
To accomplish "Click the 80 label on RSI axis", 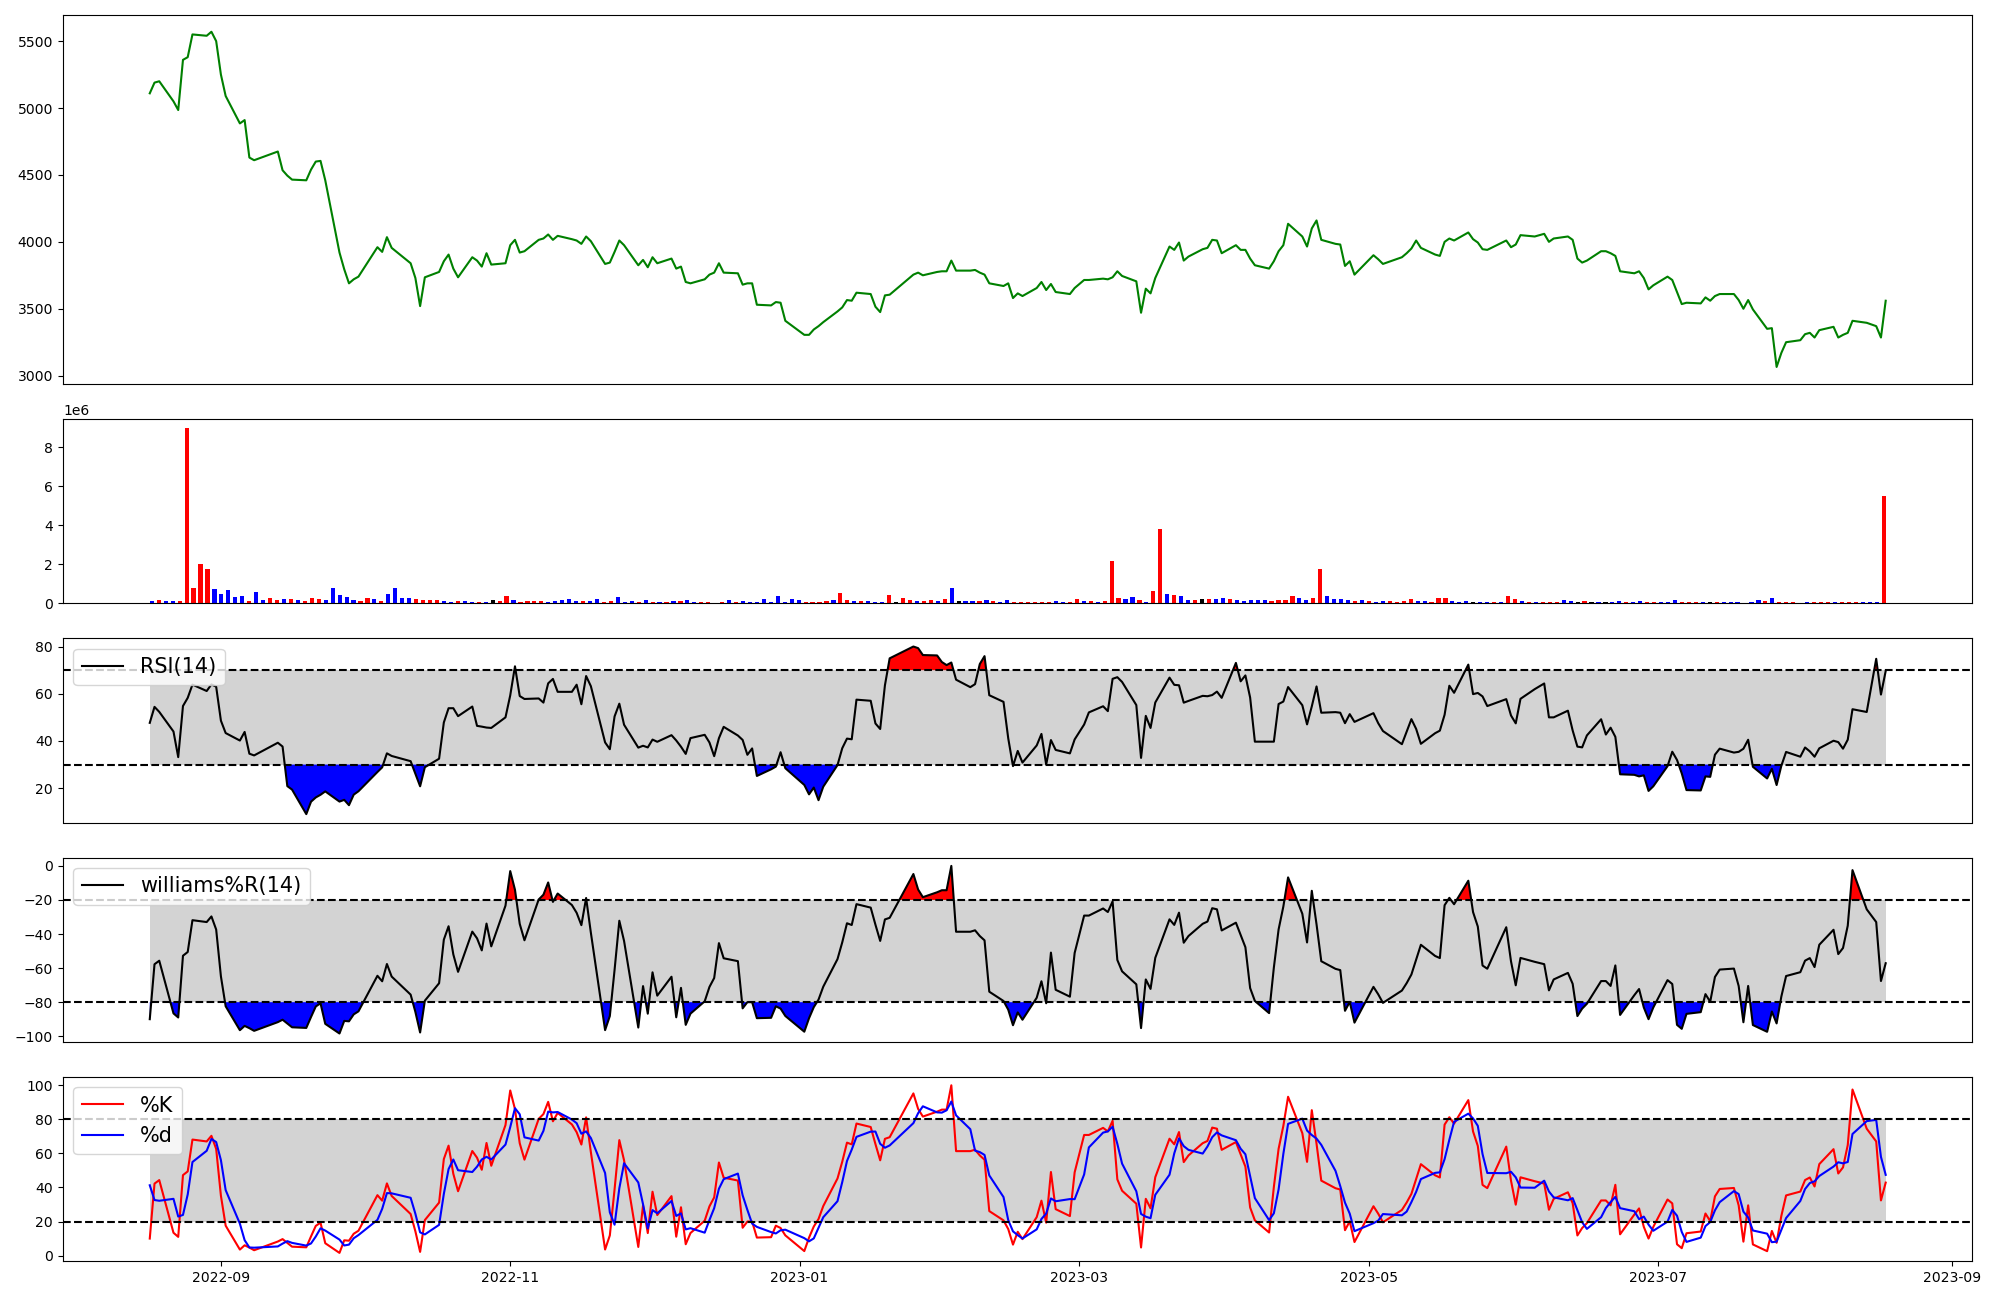I will [44, 647].
